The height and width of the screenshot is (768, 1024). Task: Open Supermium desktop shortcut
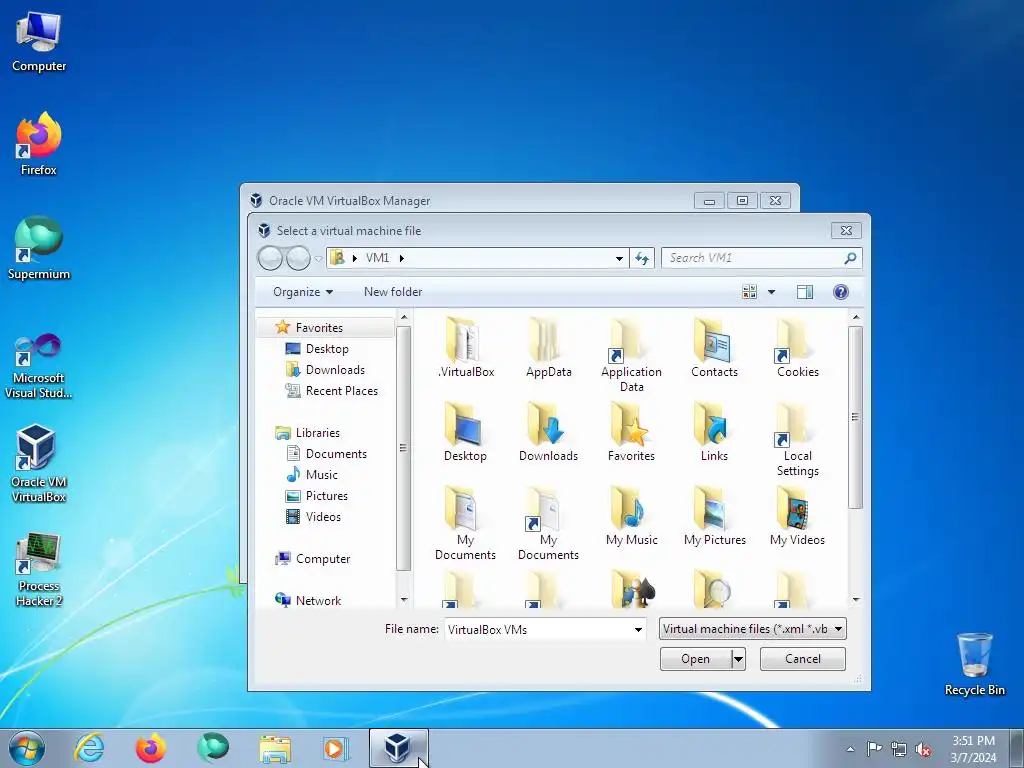click(x=39, y=248)
